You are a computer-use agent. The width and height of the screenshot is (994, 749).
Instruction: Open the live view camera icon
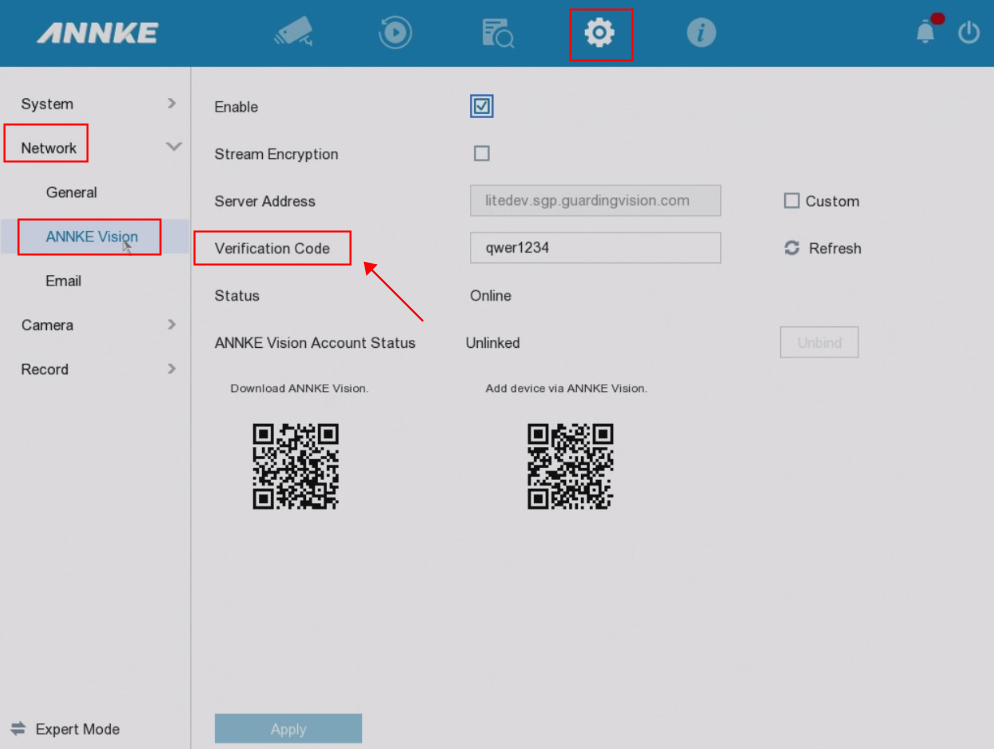click(x=293, y=33)
